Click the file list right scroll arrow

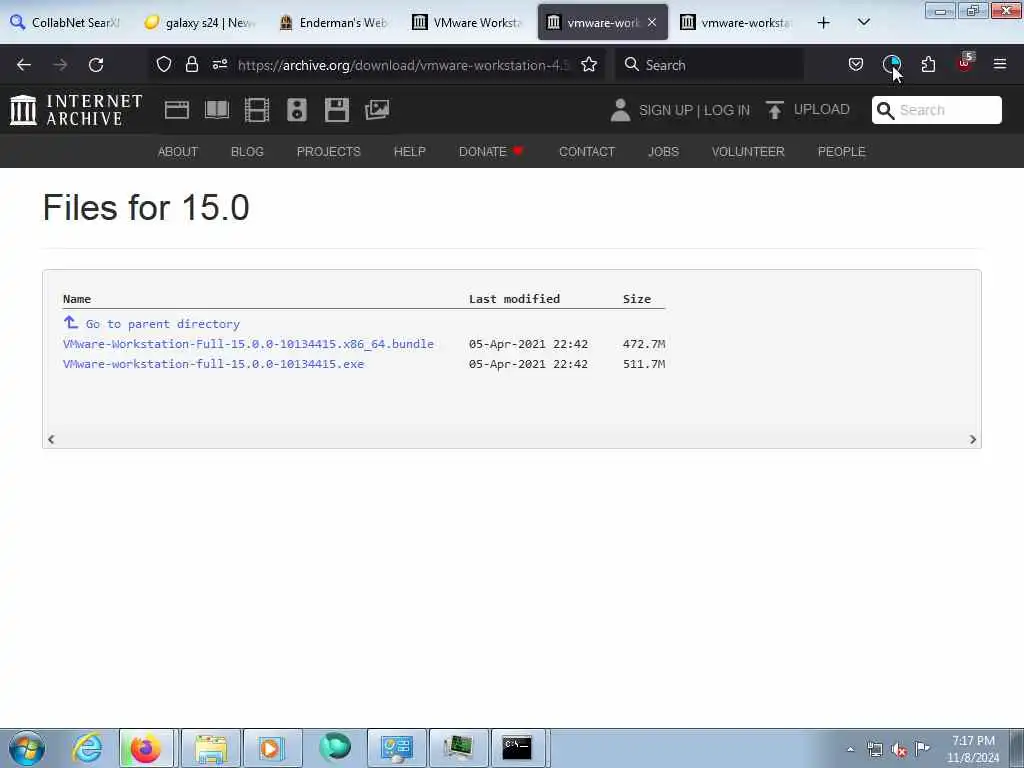(x=972, y=440)
